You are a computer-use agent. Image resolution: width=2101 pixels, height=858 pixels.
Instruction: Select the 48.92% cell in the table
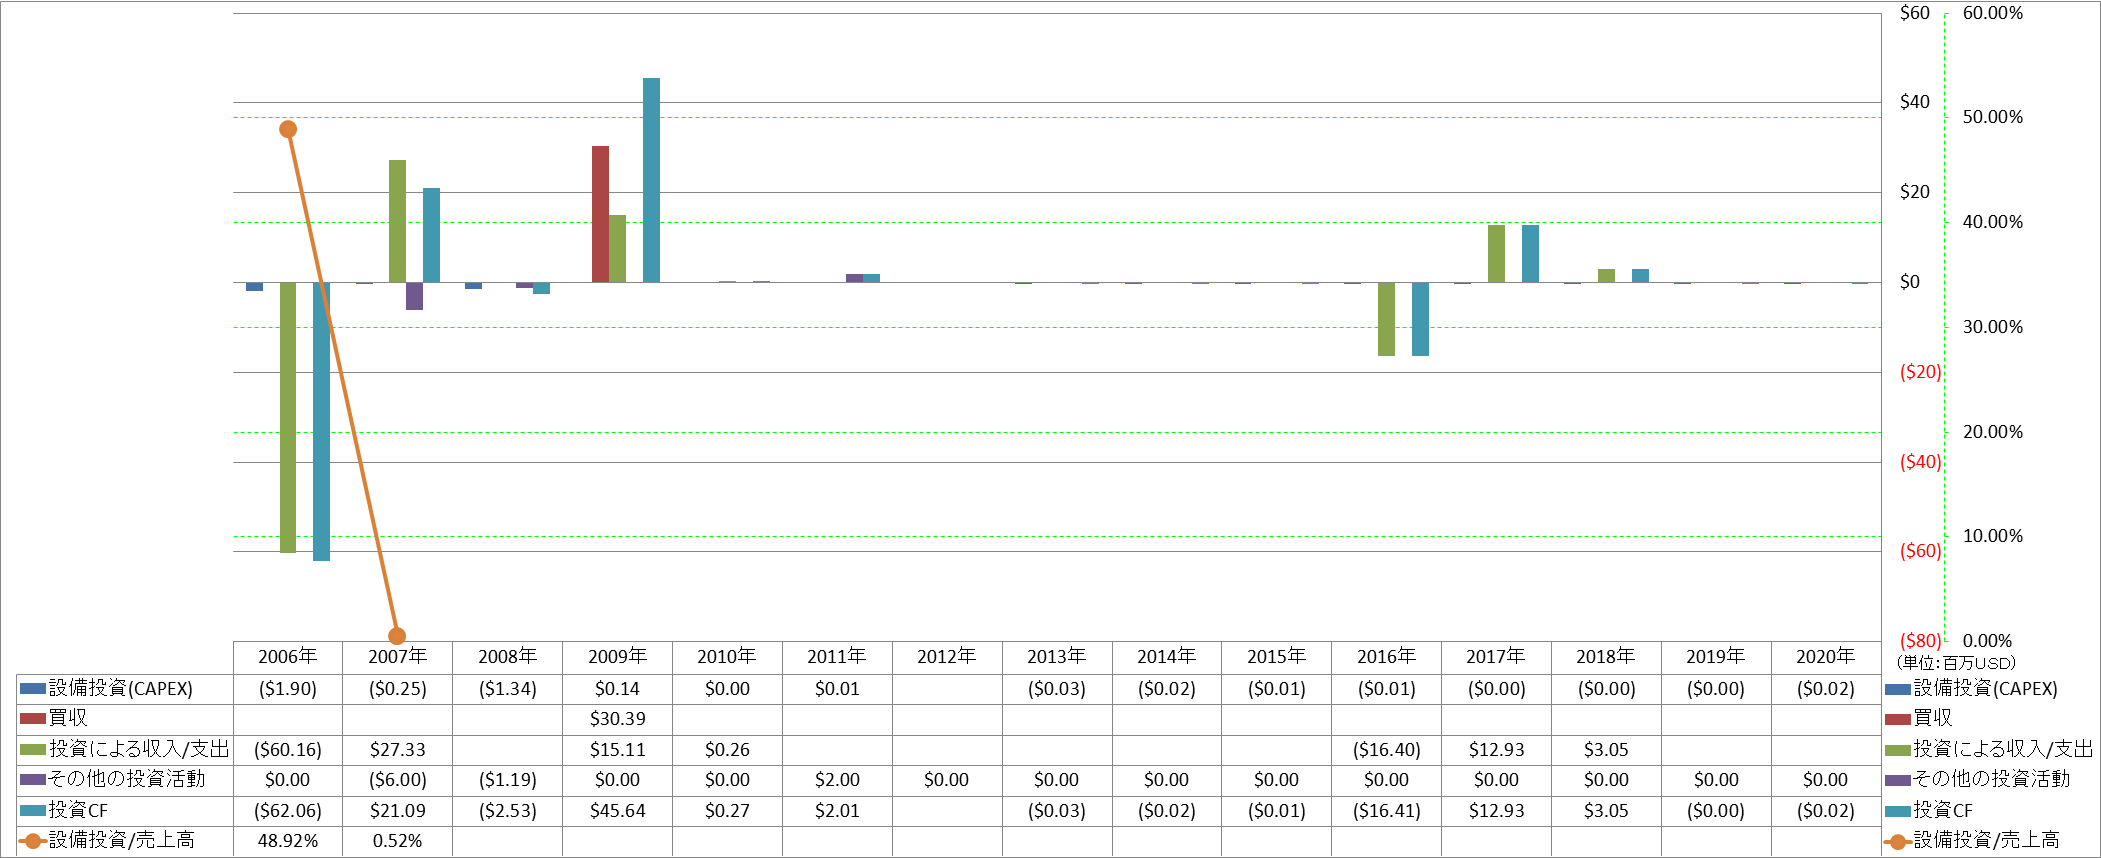(288, 841)
